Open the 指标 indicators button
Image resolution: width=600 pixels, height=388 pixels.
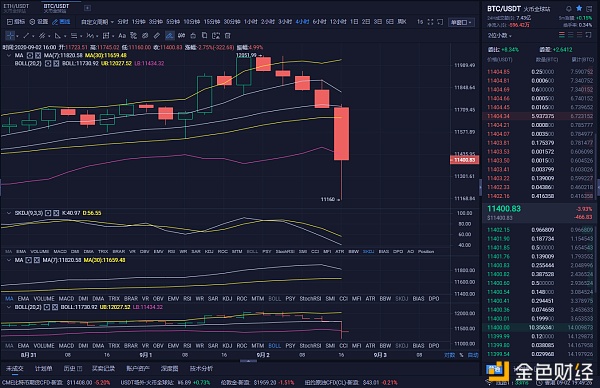coord(16,22)
